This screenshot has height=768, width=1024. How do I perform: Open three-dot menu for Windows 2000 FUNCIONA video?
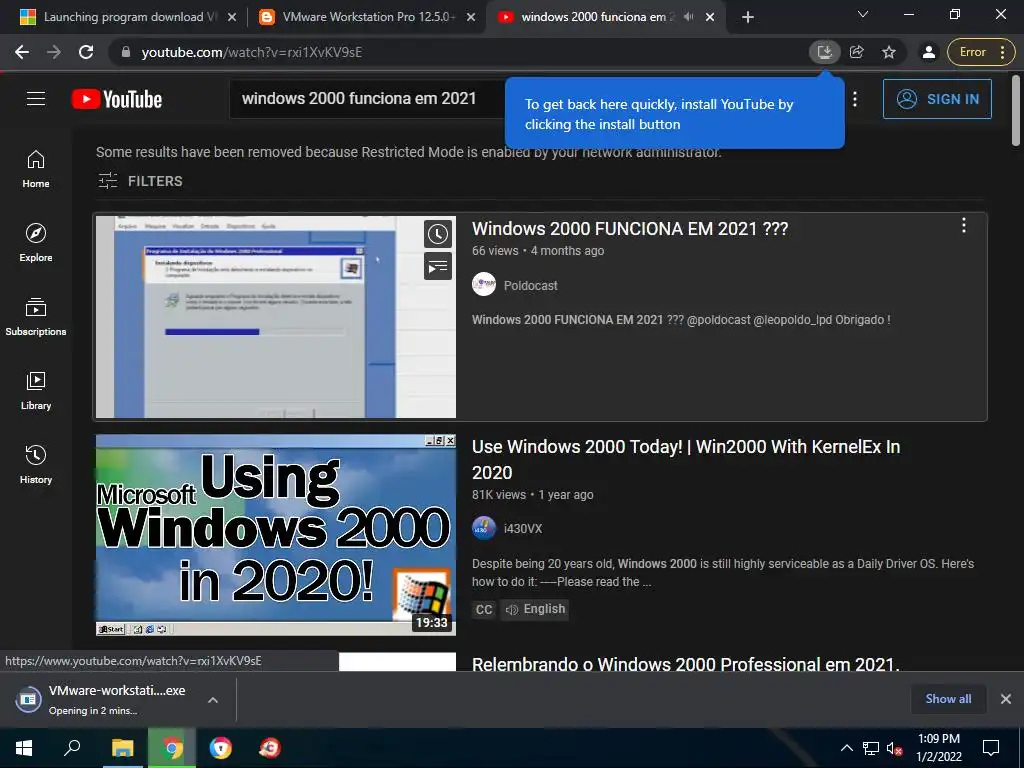click(x=963, y=225)
